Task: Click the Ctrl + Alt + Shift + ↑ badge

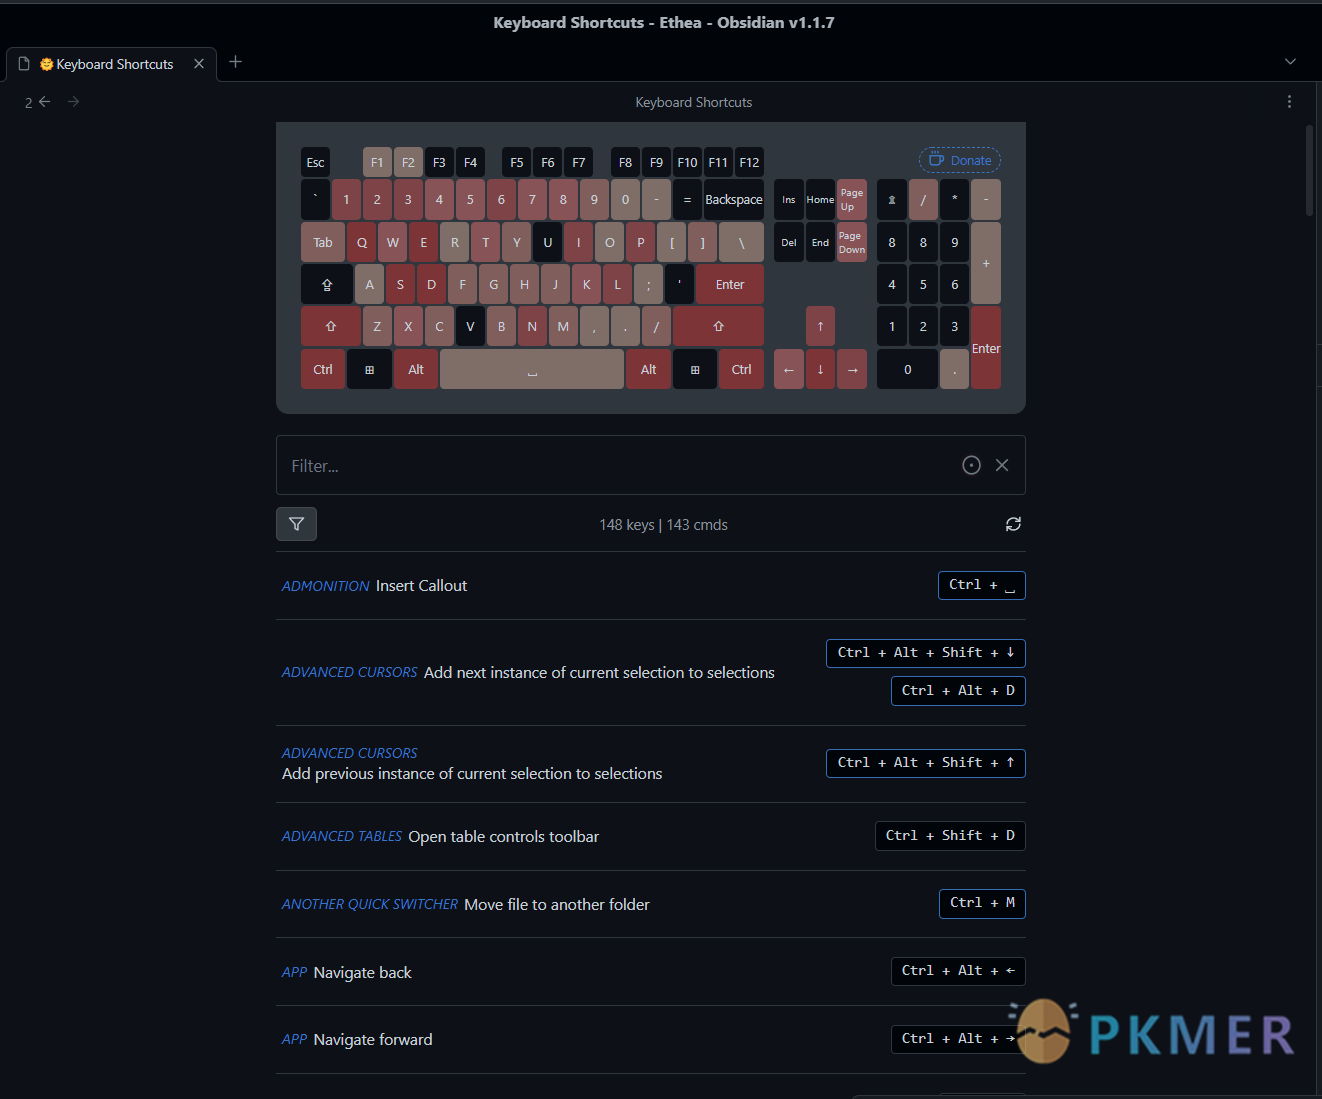Action: [926, 763]
